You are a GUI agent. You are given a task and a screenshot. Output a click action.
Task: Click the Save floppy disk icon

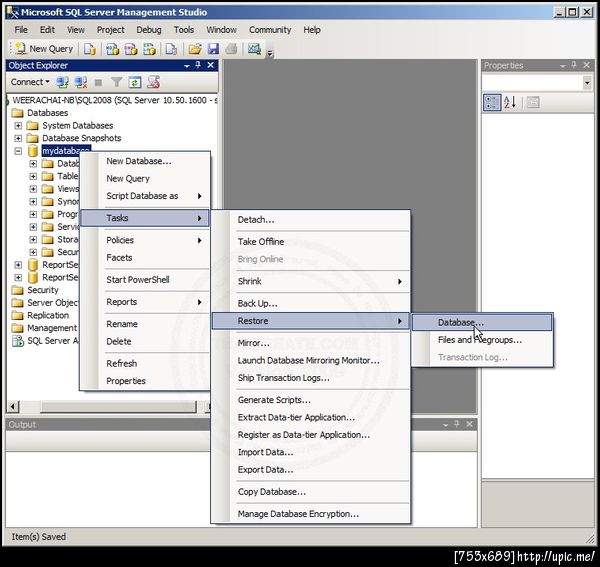point(213,49)
